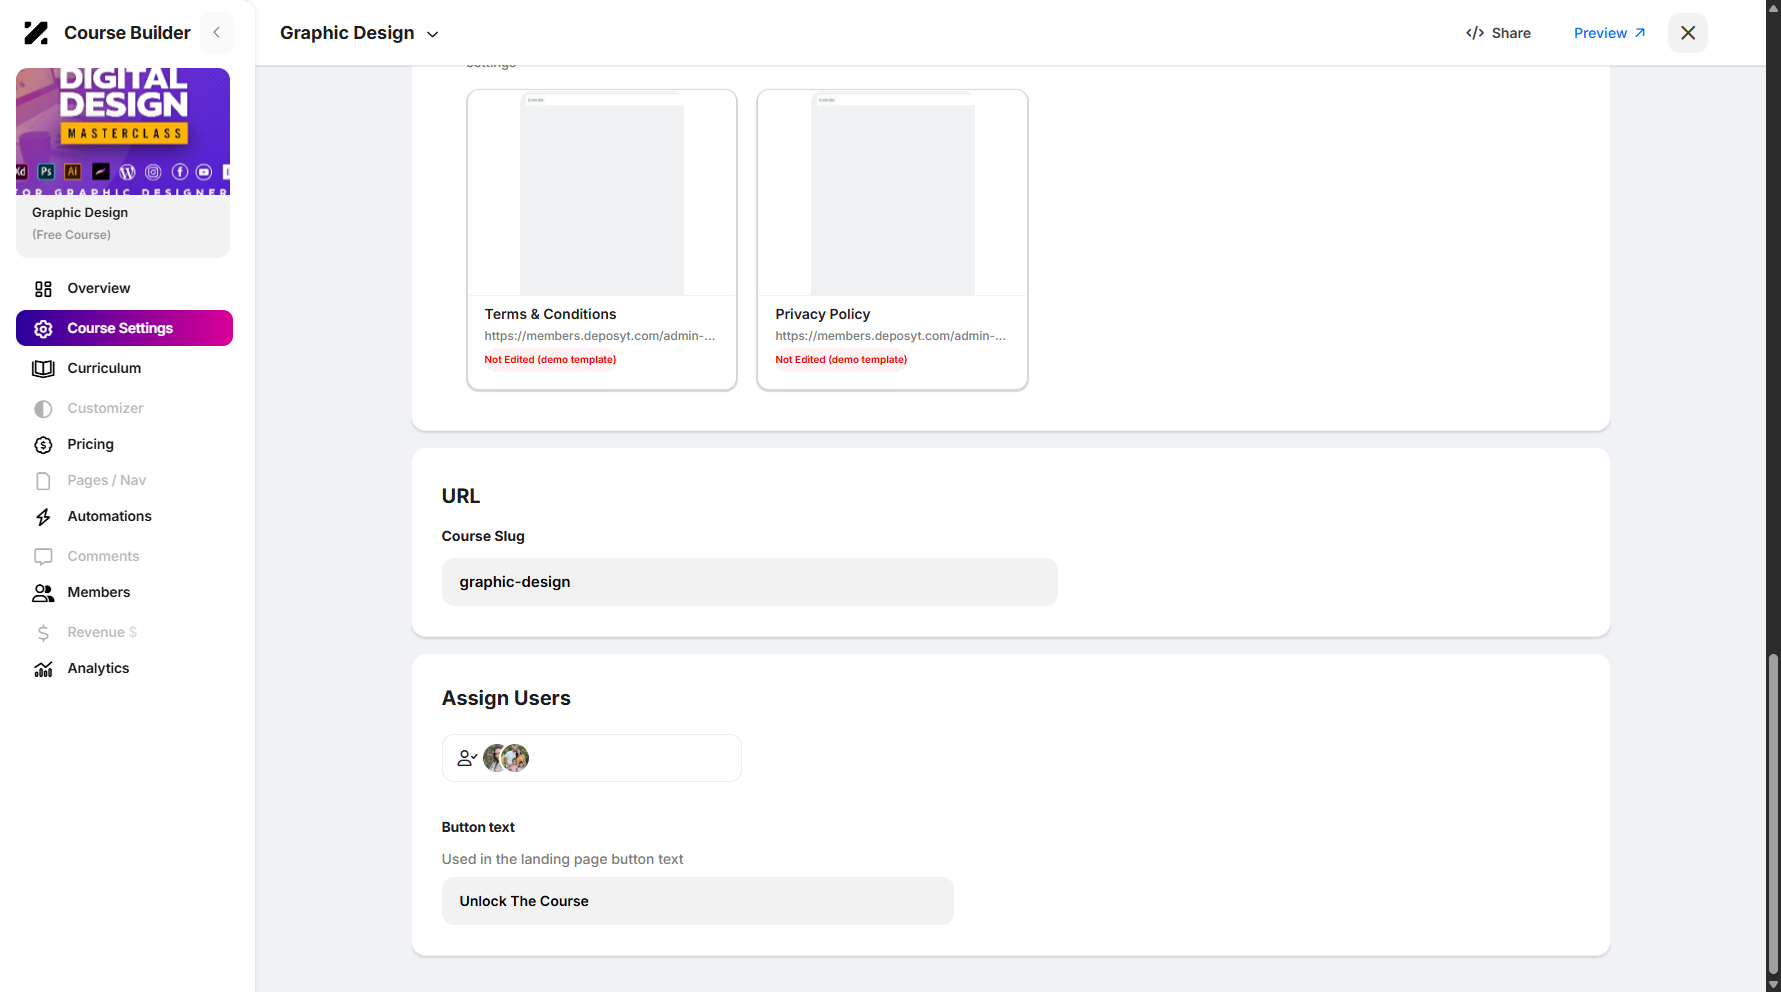
Task: Click the Overview grid icon
Action: pyautogui.click(x=43, y=289)
